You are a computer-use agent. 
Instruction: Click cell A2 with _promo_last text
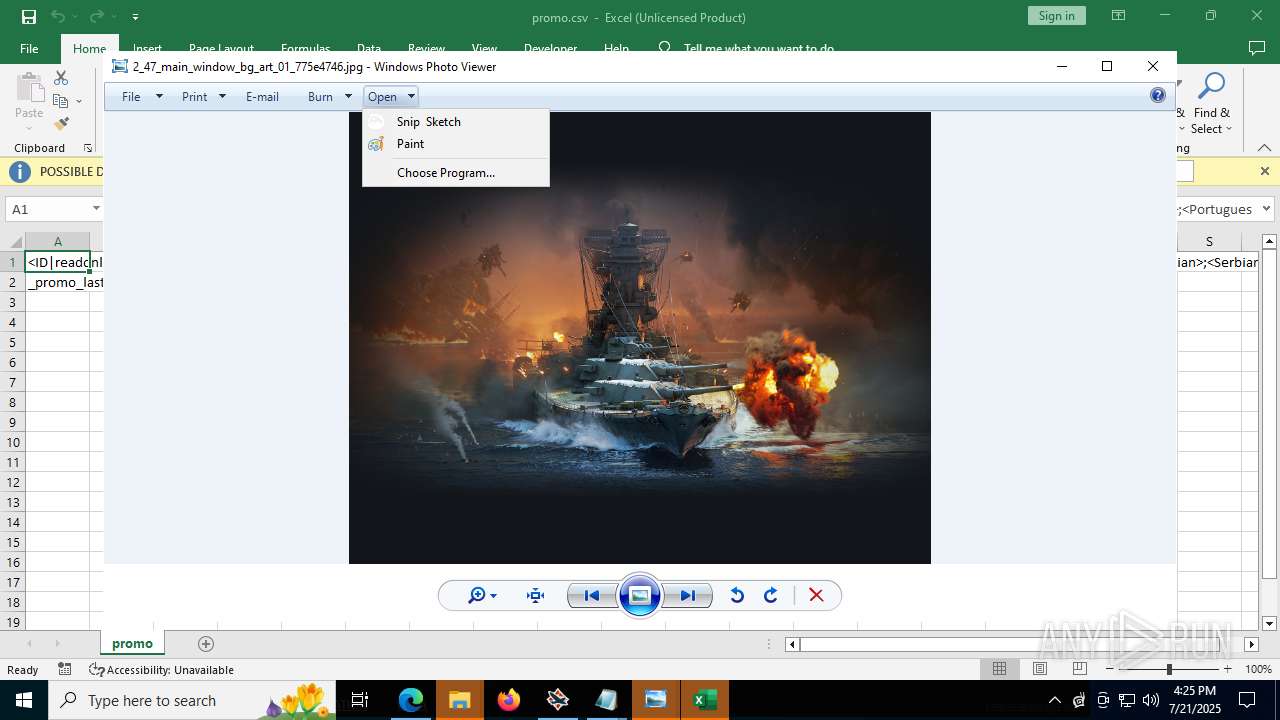[x=58, y=282]
